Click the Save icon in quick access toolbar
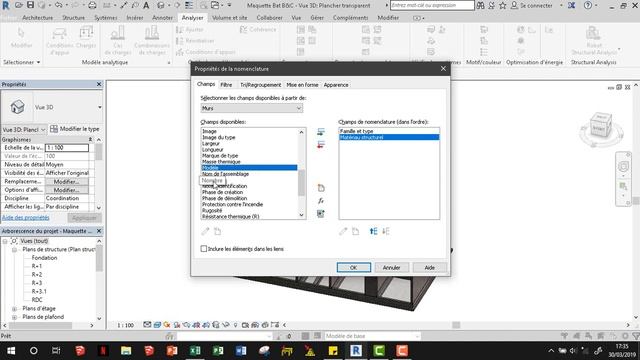Viewport: 640px width, 360px height. click(x=30, y=5)
